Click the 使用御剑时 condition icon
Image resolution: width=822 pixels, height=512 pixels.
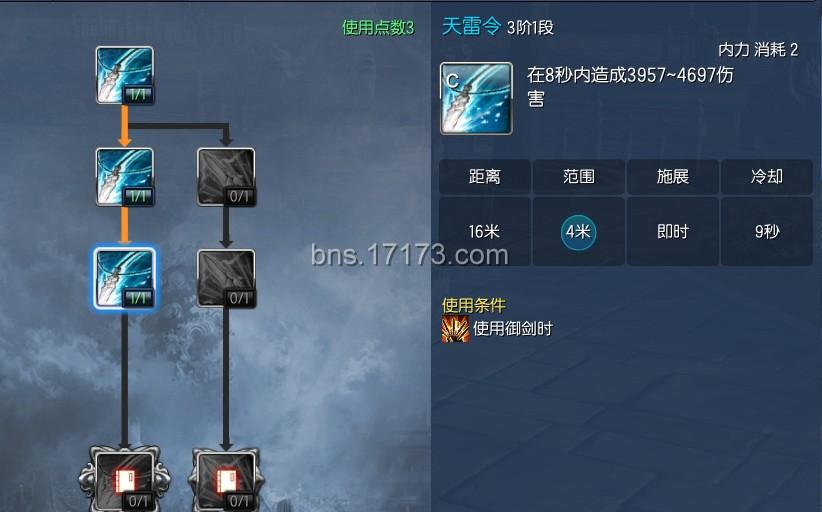tap(455, 329)
